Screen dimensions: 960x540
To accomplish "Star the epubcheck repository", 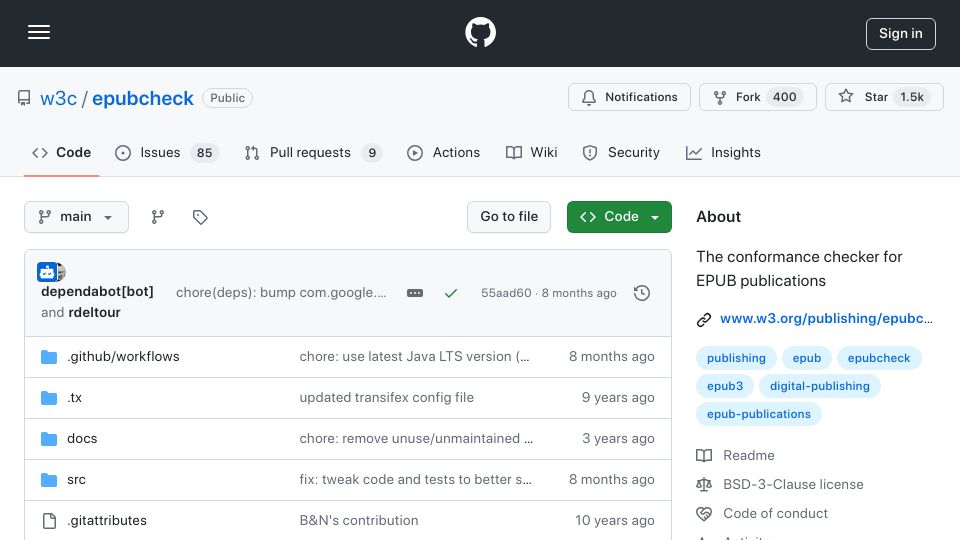I will click(x=883, y=97).
